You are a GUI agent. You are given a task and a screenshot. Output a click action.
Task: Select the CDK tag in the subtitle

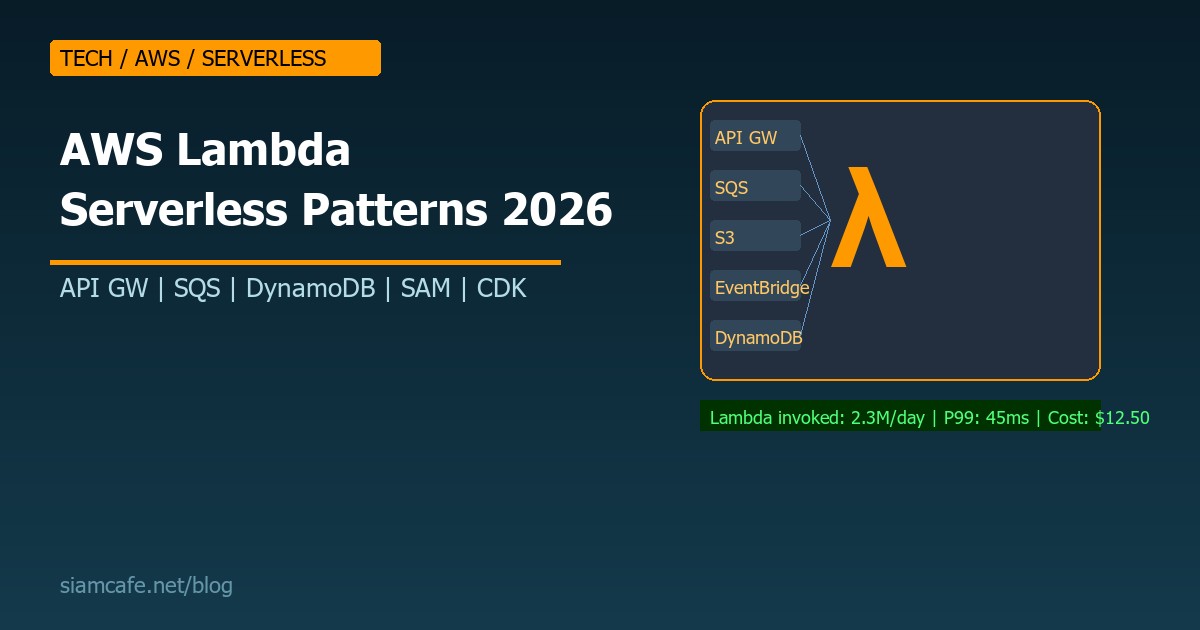(x=503, y=289)
